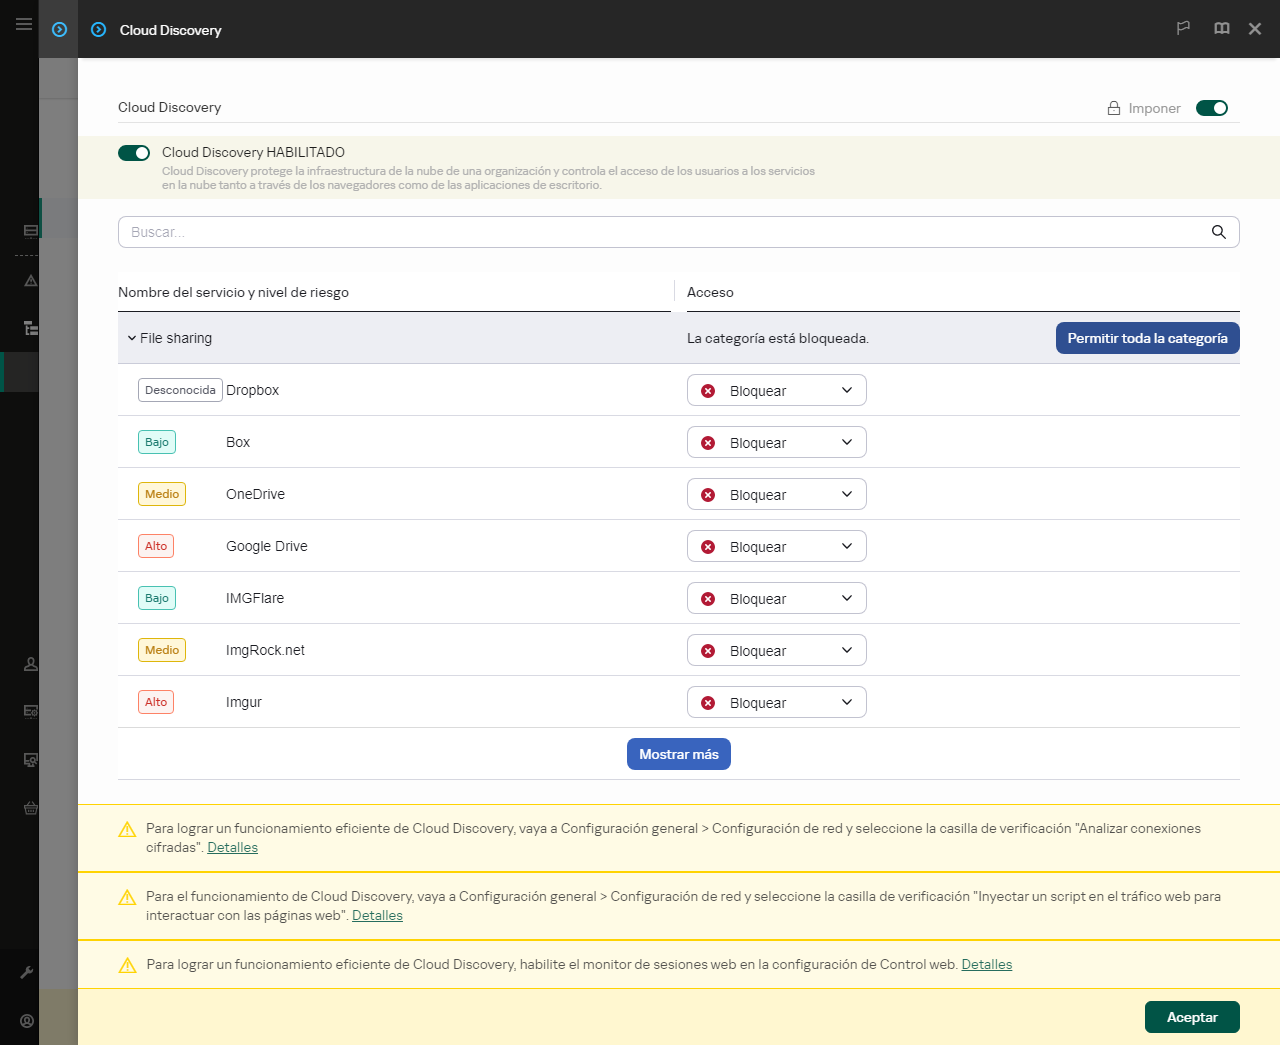Click the flag icon in the top bar
This screenshot has width=1280, height=1045.
pos(1183,28)
